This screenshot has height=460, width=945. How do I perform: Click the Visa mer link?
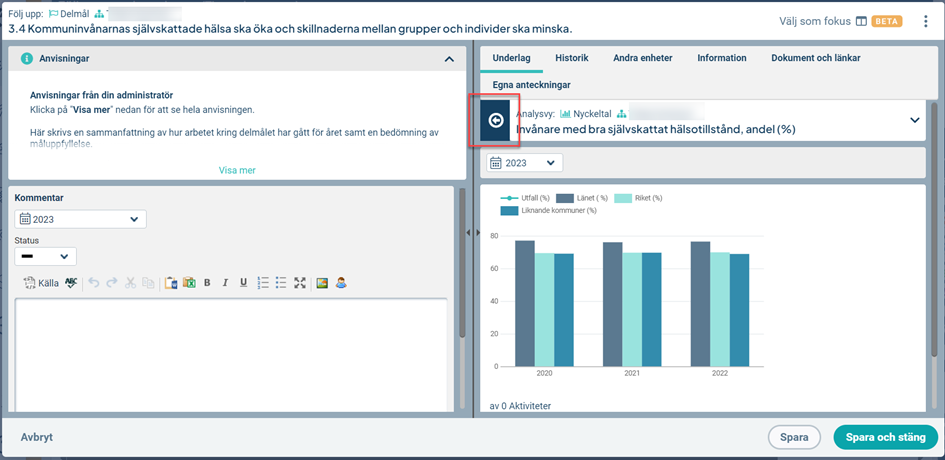coord(237,170)
